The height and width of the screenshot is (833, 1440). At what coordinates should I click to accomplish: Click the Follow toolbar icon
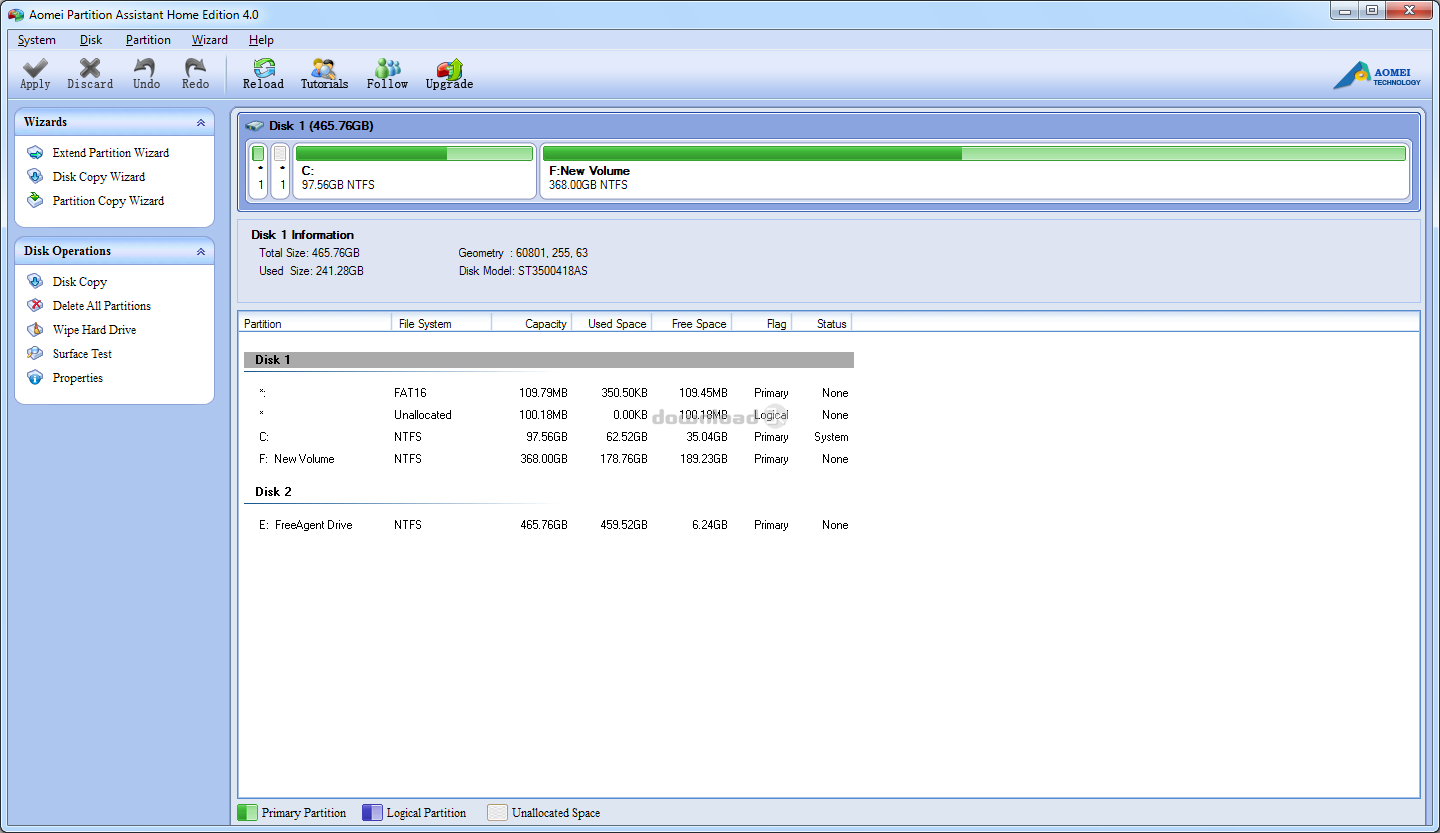pyautogui.click(x=387, y=72)
